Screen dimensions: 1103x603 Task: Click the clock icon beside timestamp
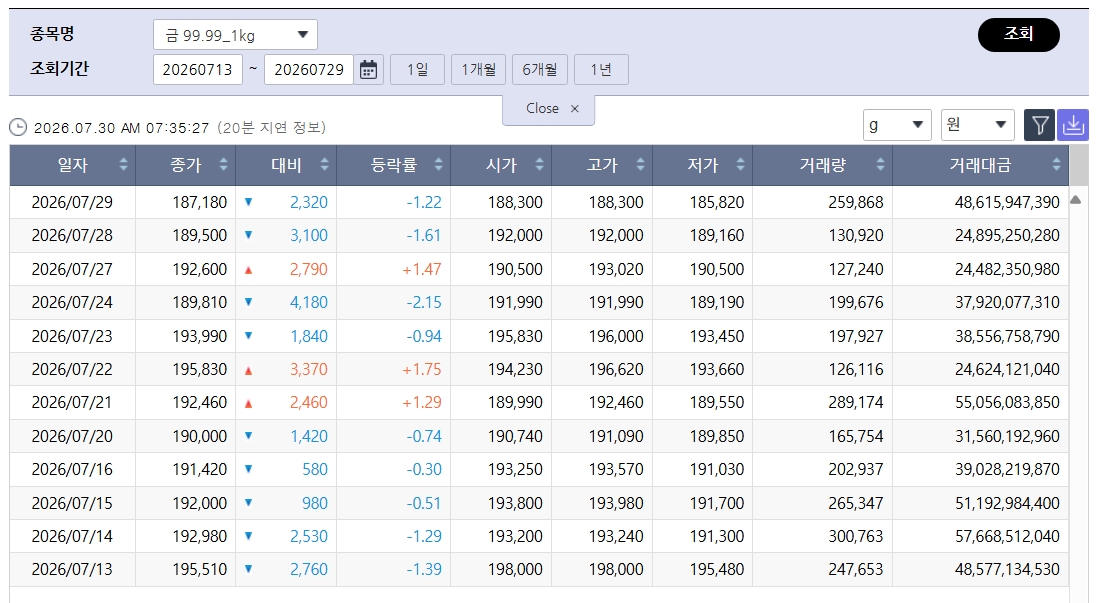[x=18, y=127]
